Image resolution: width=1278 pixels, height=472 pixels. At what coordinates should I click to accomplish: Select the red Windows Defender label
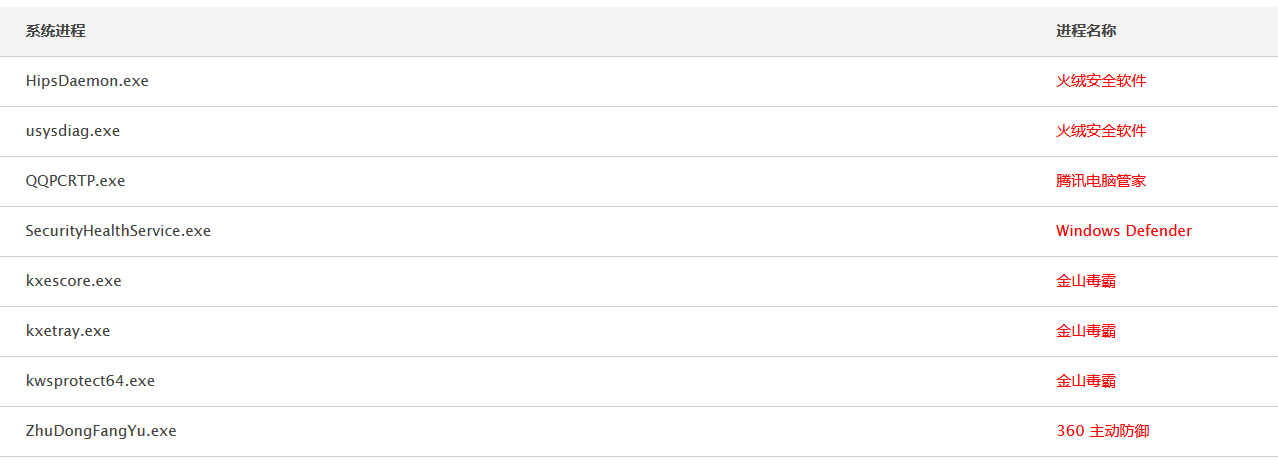point(1124,231)
